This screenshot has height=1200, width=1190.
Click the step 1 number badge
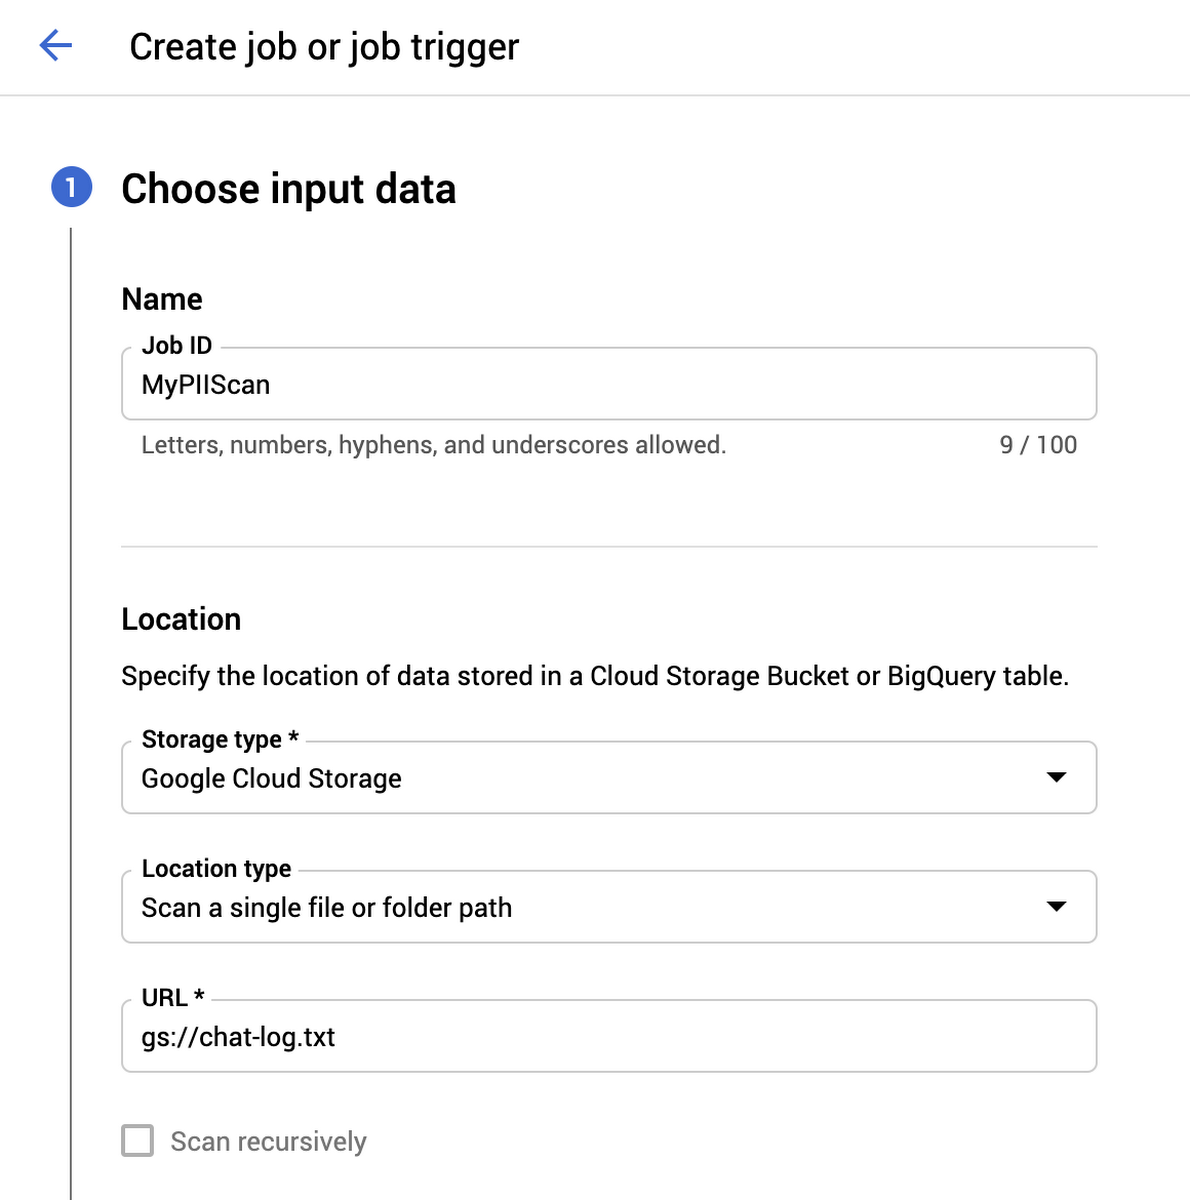[x=71, y=188]
